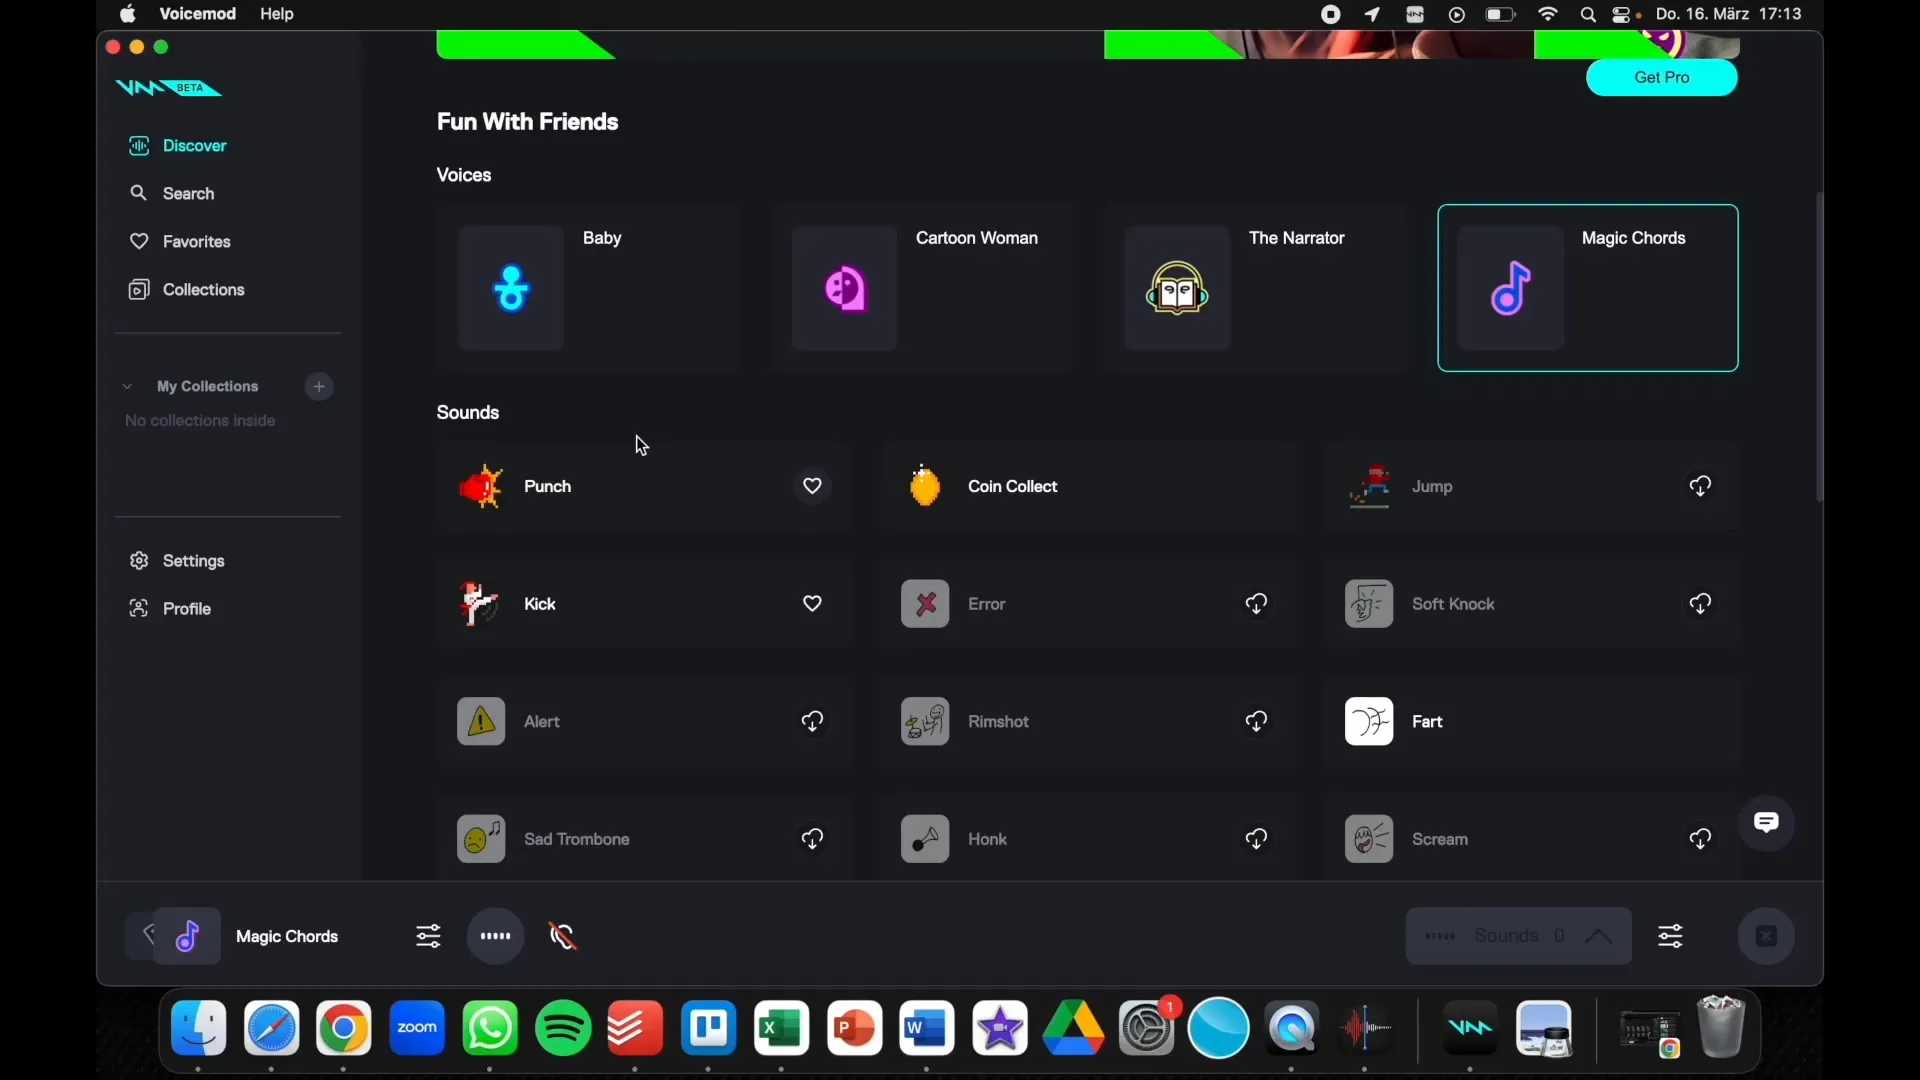Click the Coin Collect sound icon
This screenshot has width=1920, height=1080.
[923, 485]
